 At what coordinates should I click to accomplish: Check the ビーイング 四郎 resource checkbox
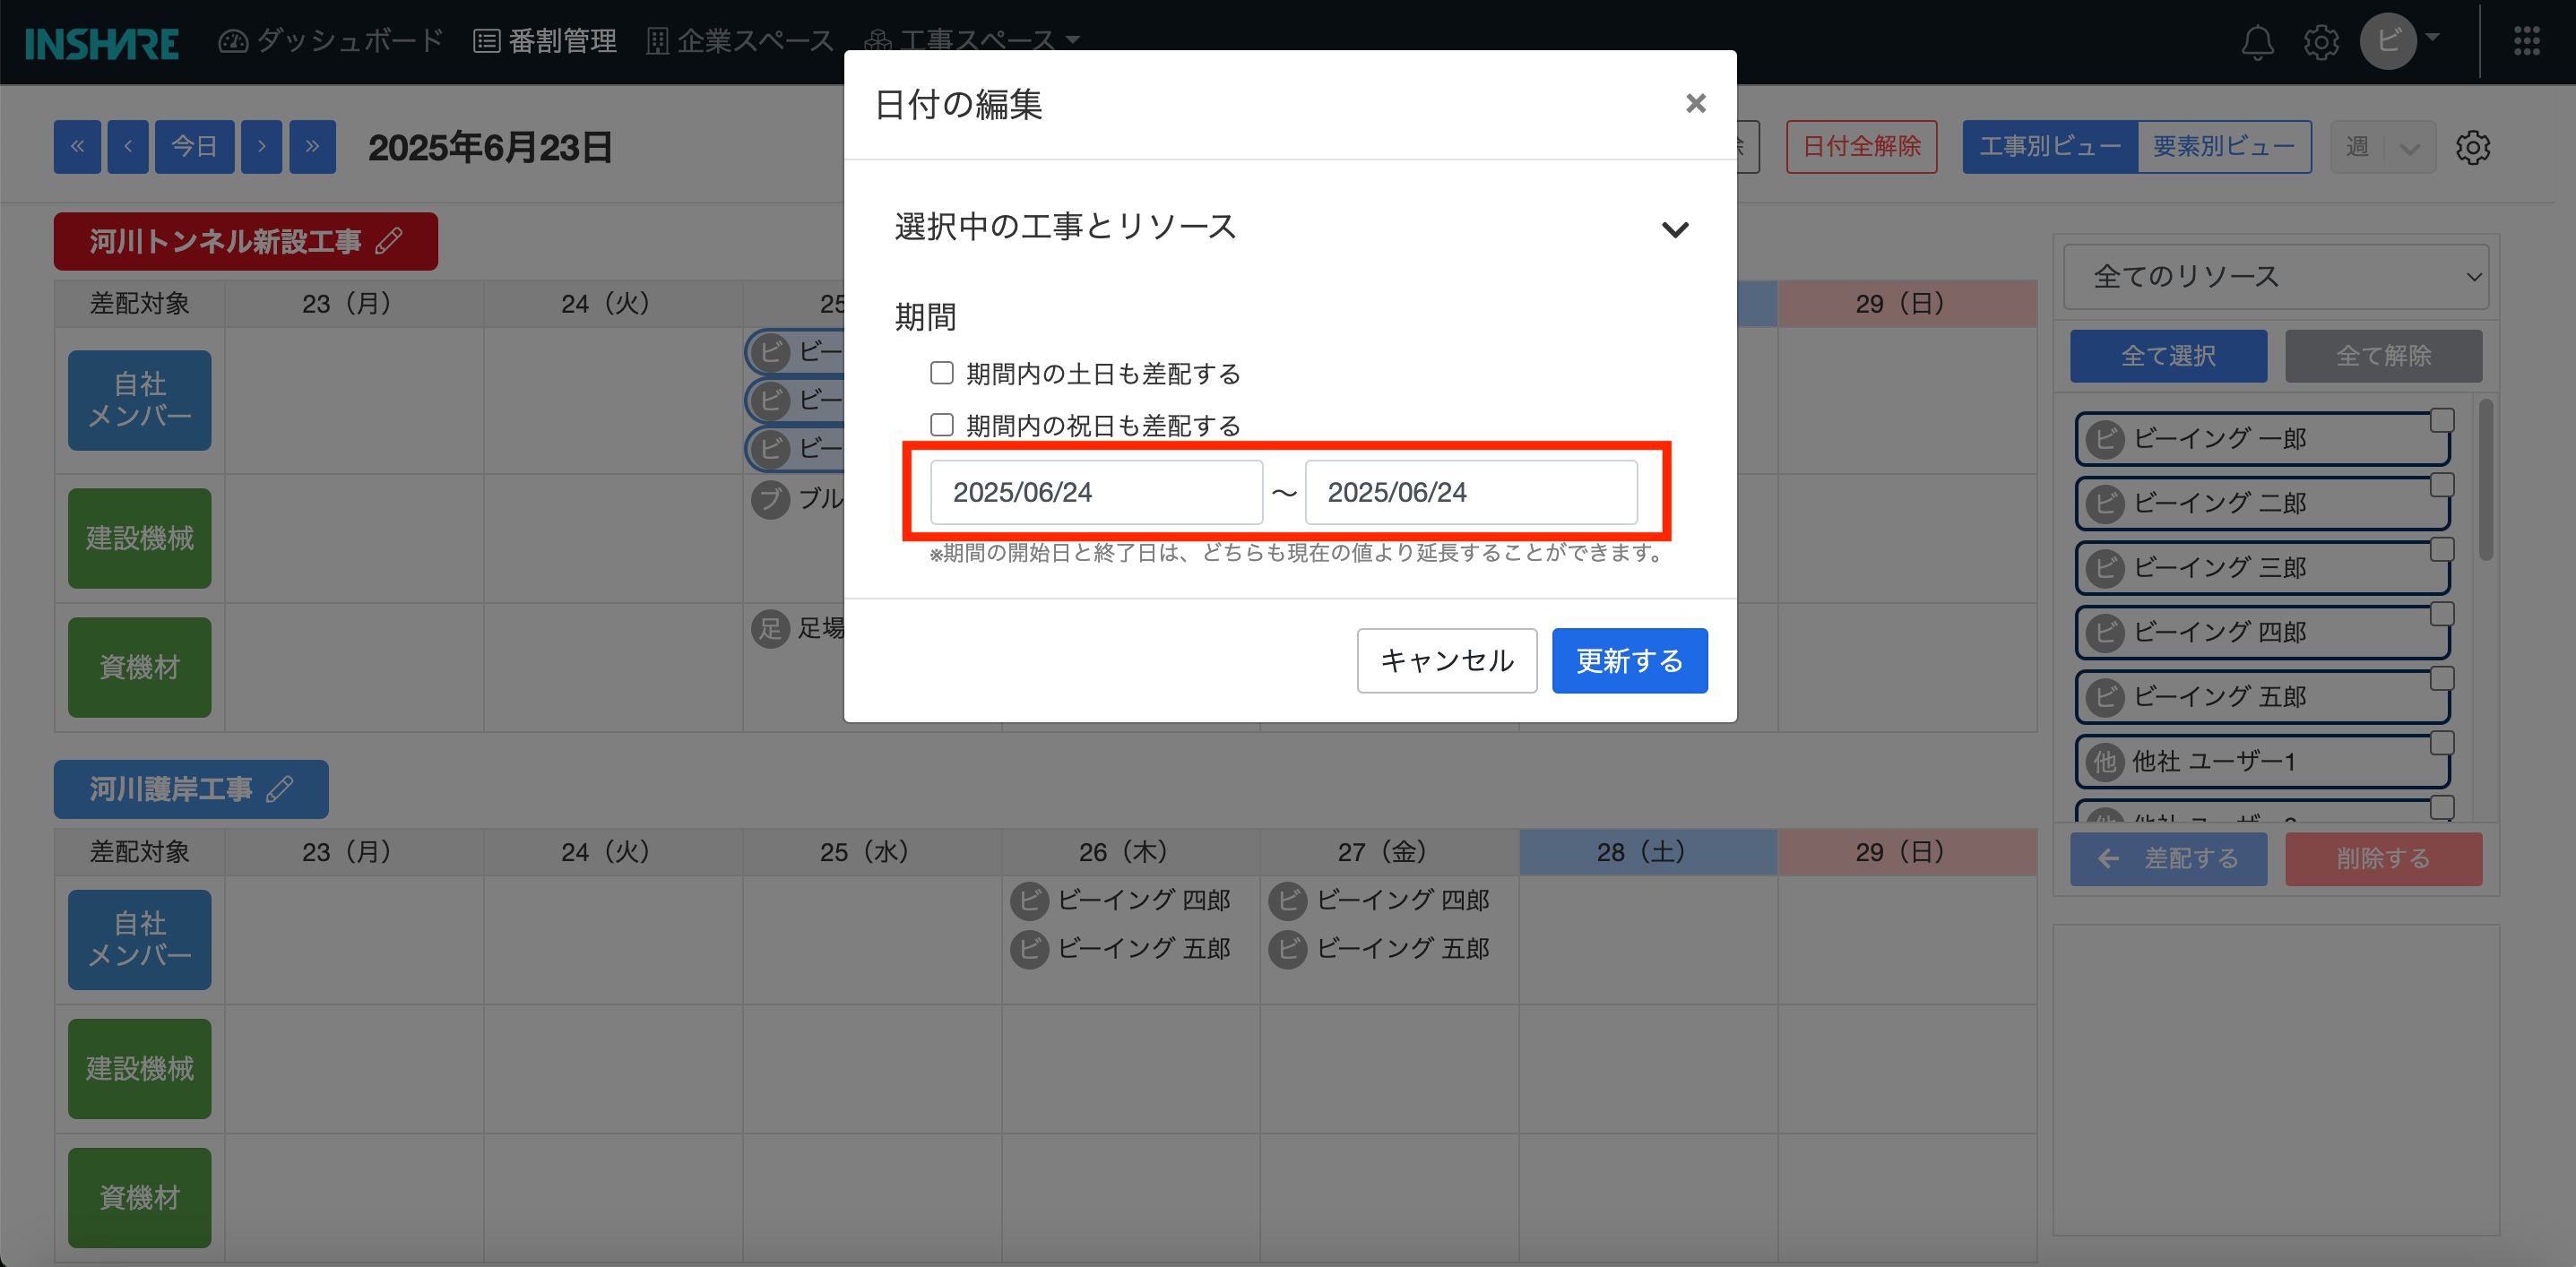[2441, 614]
